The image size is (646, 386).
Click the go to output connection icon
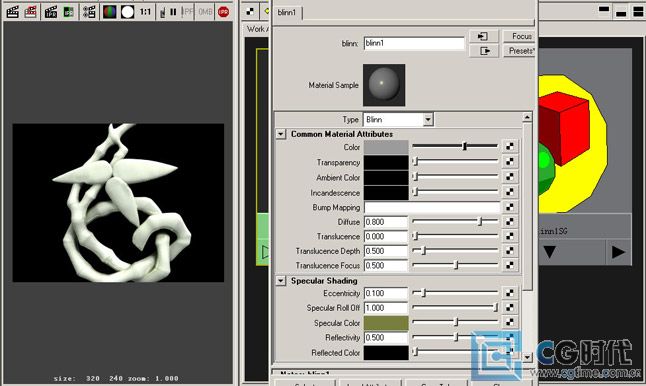pyautogui.click(x=484, y=51)
